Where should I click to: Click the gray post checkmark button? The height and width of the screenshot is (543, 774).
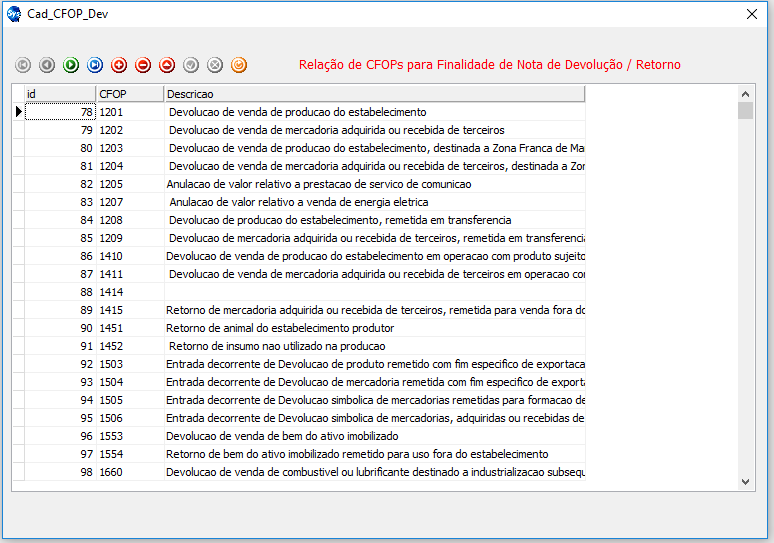(x=191, y=65)
